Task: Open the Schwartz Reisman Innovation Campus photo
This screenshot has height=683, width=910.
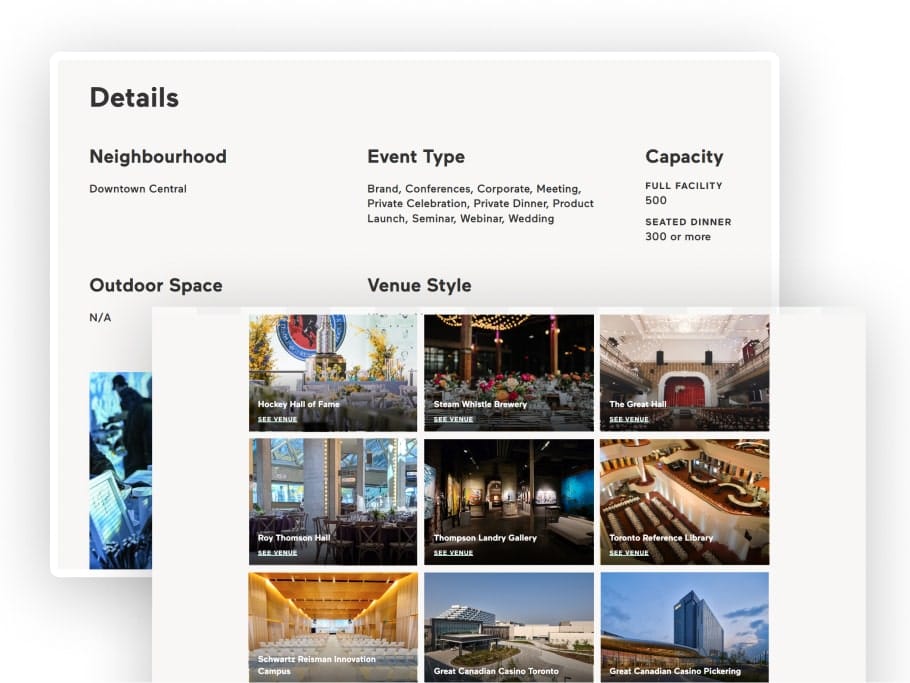Action: [333, 627]
